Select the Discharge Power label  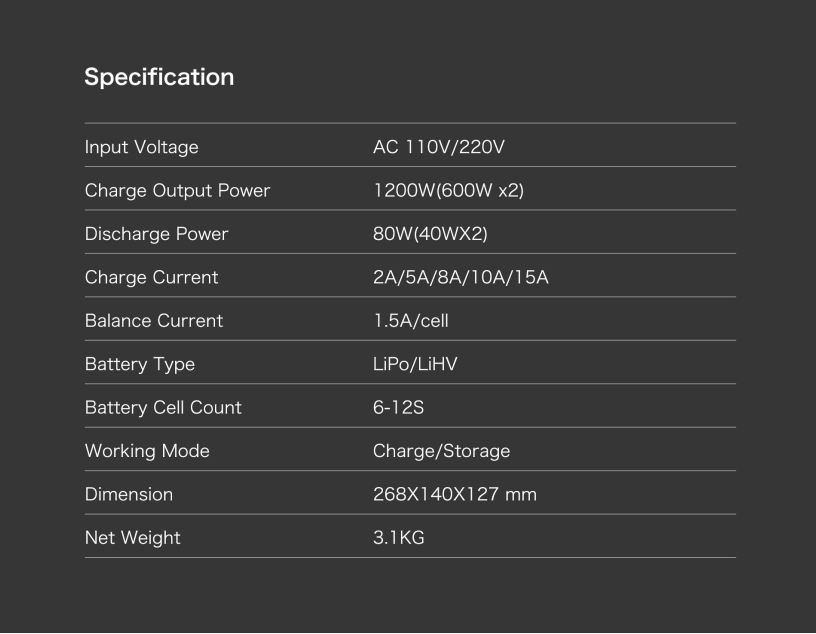(157, 234)
